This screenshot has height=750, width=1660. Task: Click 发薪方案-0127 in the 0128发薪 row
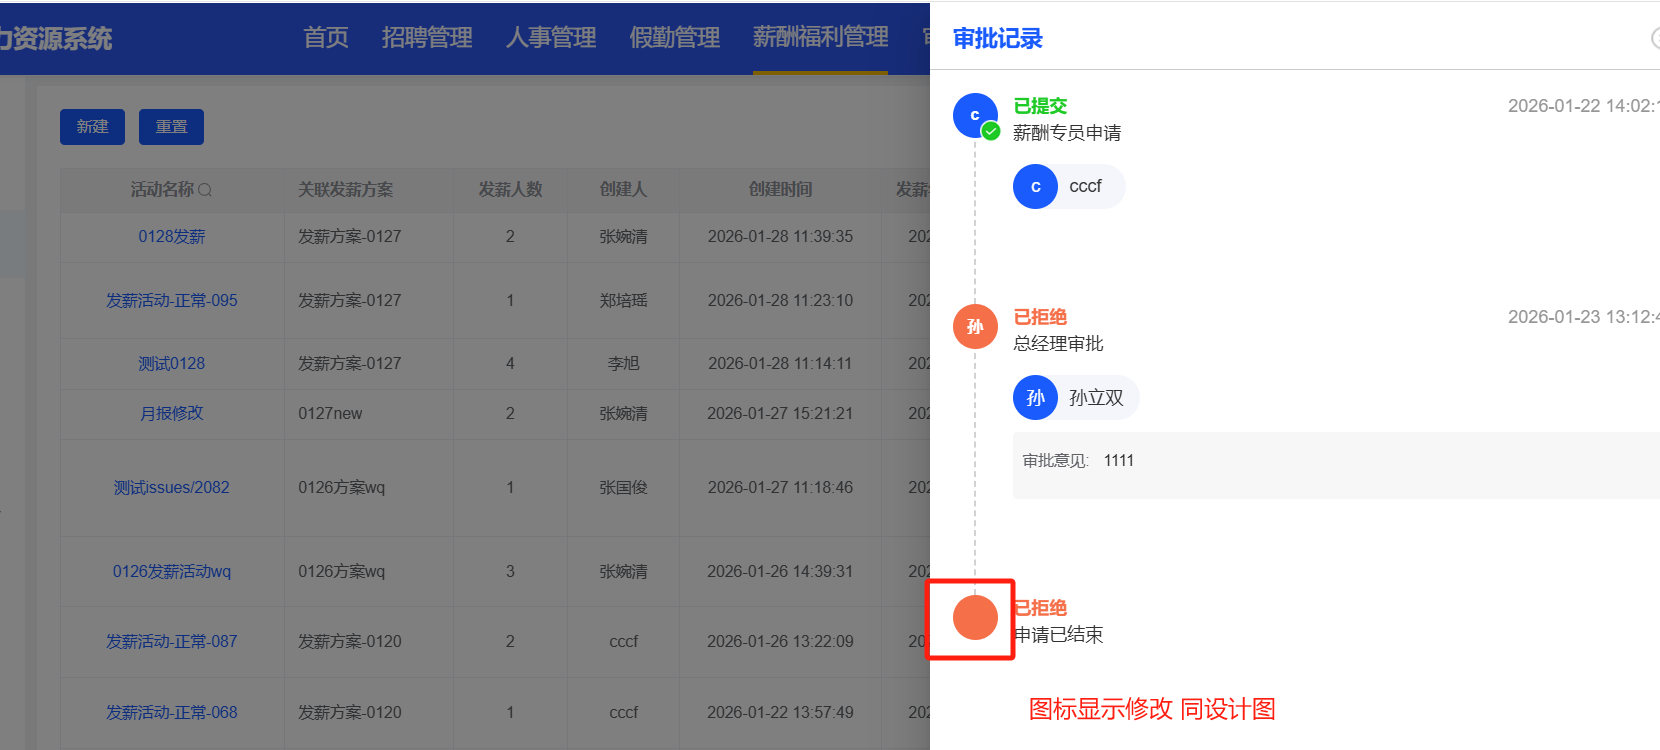pos(350,237)
